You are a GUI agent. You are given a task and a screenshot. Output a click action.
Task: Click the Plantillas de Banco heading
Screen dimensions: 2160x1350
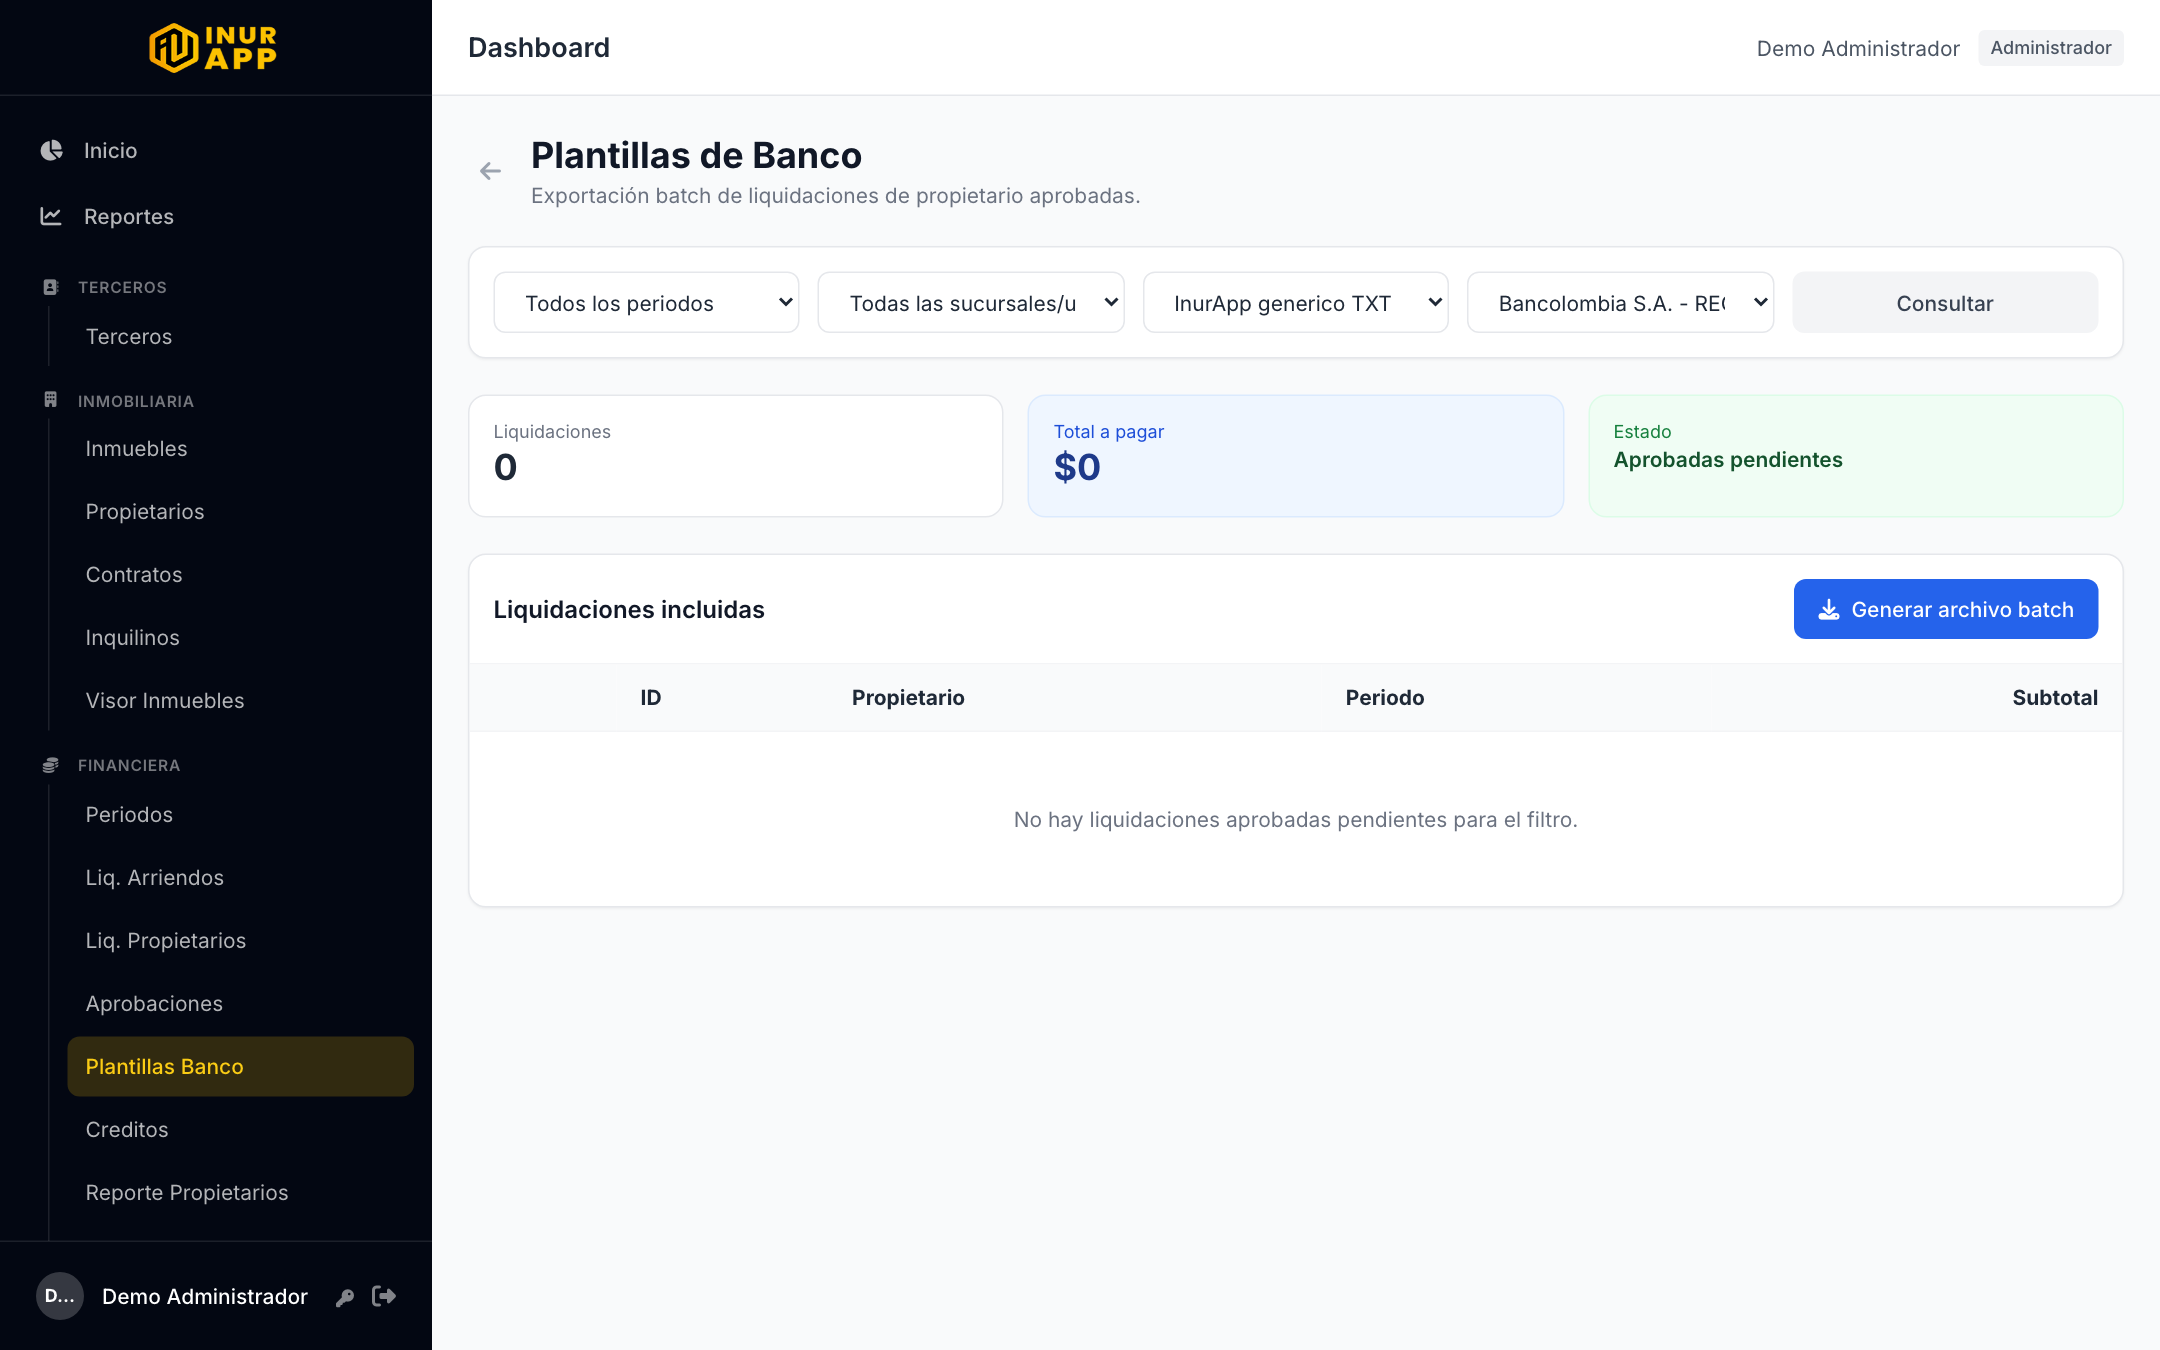[696, 155]
